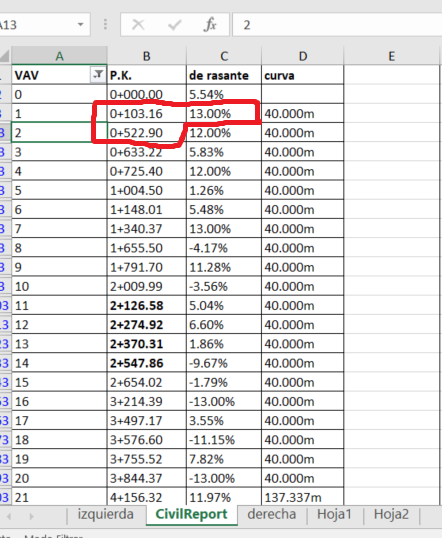Select cell containing 1+004.50

click(147, 190)
